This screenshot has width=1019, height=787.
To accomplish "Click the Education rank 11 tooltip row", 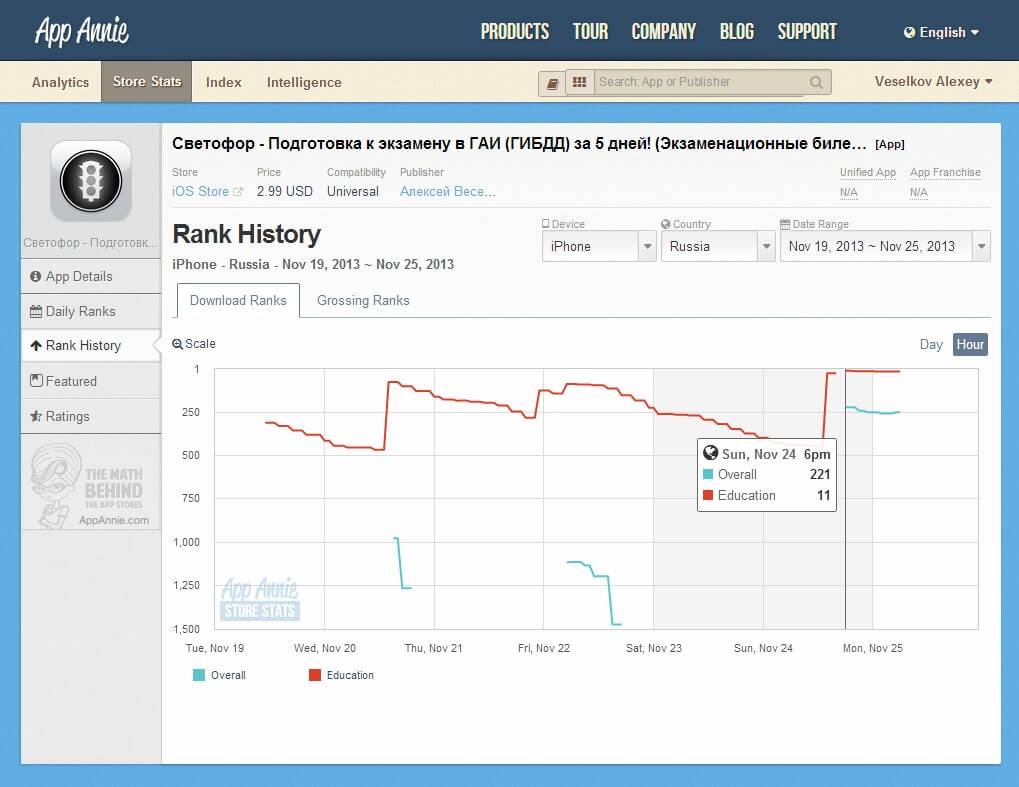I will tap(767, 495).
